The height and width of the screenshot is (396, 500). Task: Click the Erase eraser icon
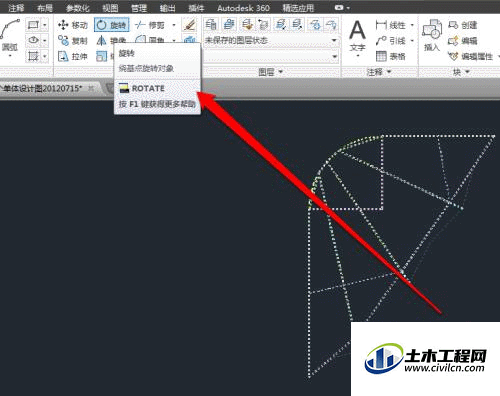click(x=190, y=25)
